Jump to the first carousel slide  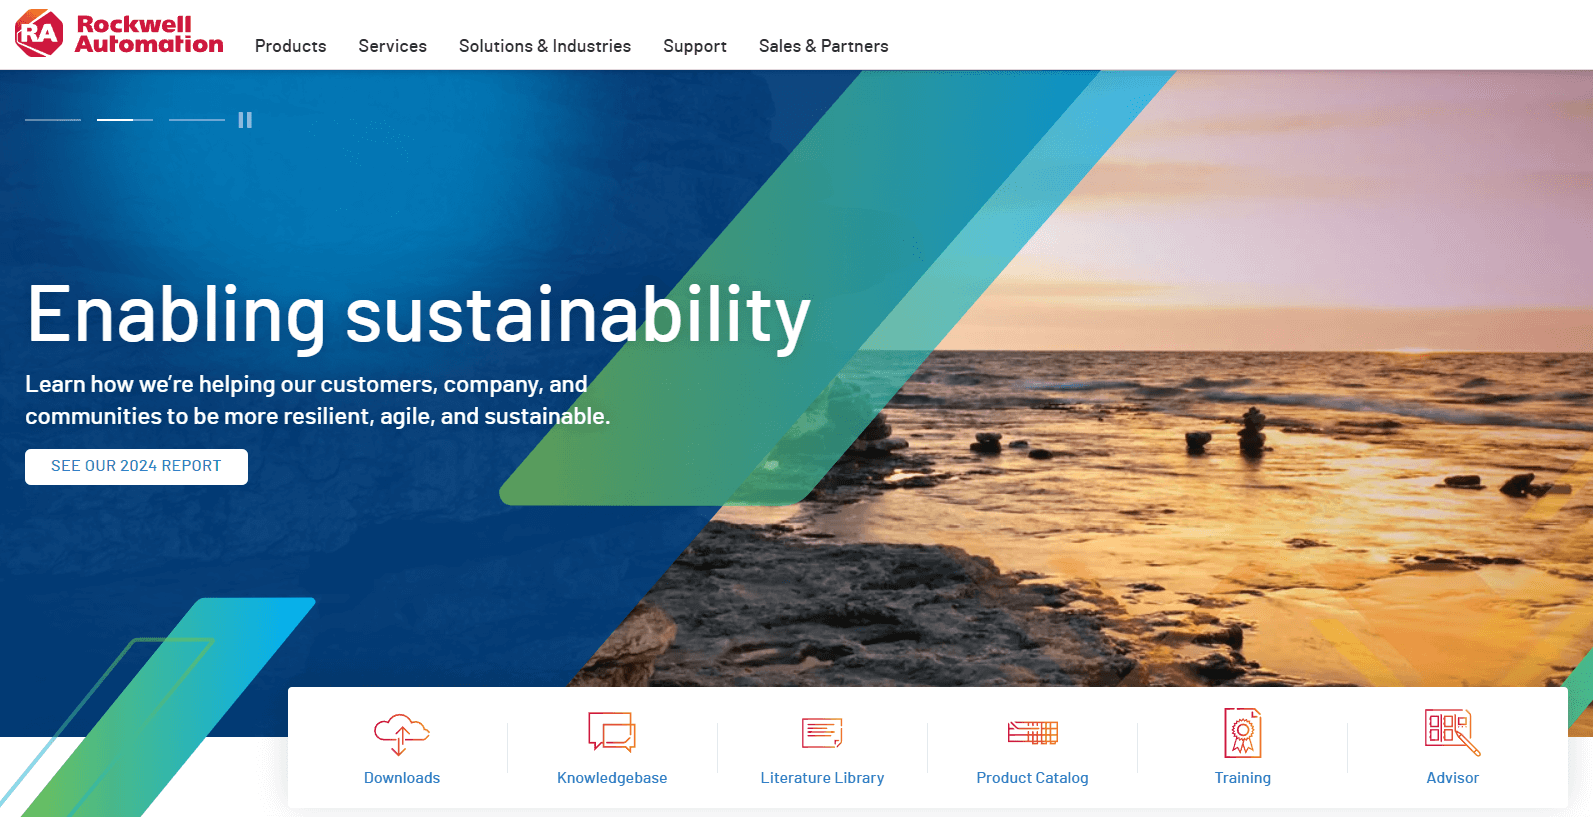(53, 120)
